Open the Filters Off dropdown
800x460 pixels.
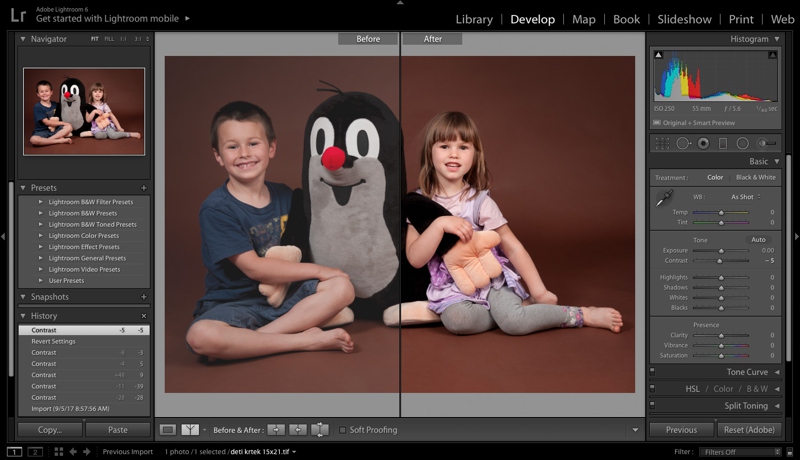740,452
